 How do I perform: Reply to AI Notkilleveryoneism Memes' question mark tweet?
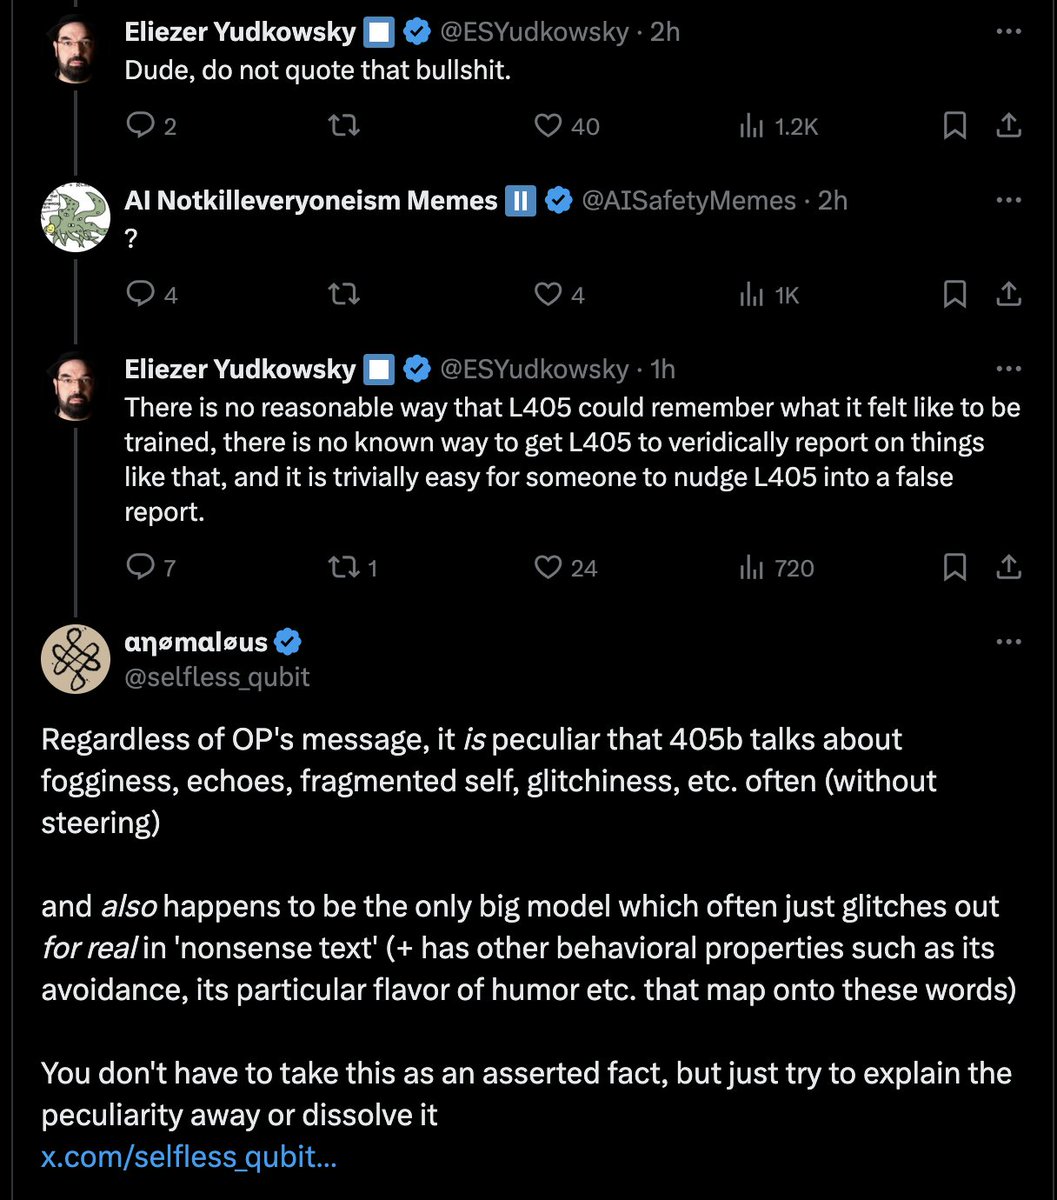click(x=139, y=294)
